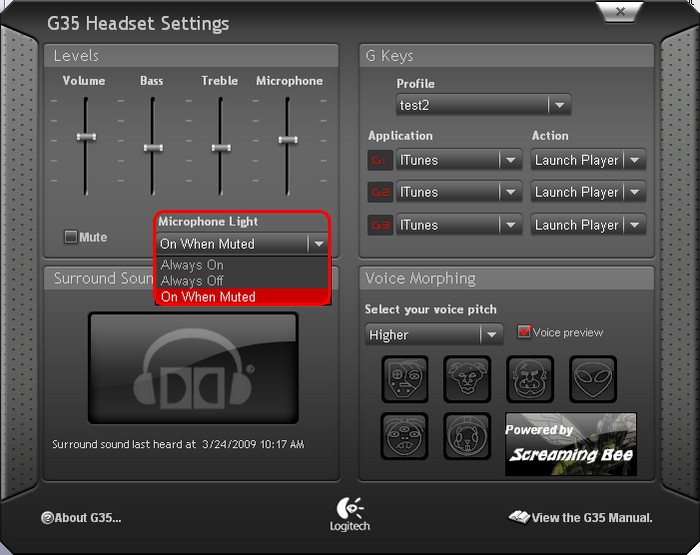Open the Profile dropdown showing test2
This screenshot has height=555, width=700.
pyautogui.click(x=483, y=105)
